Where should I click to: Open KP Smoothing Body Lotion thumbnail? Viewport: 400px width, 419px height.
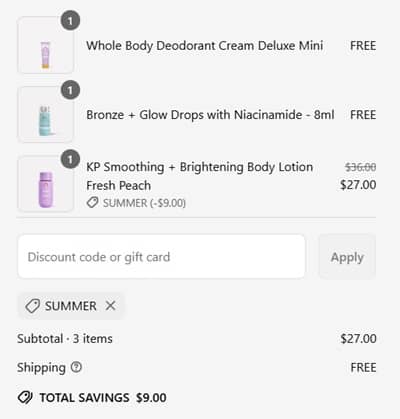click(x=45, y=184)
